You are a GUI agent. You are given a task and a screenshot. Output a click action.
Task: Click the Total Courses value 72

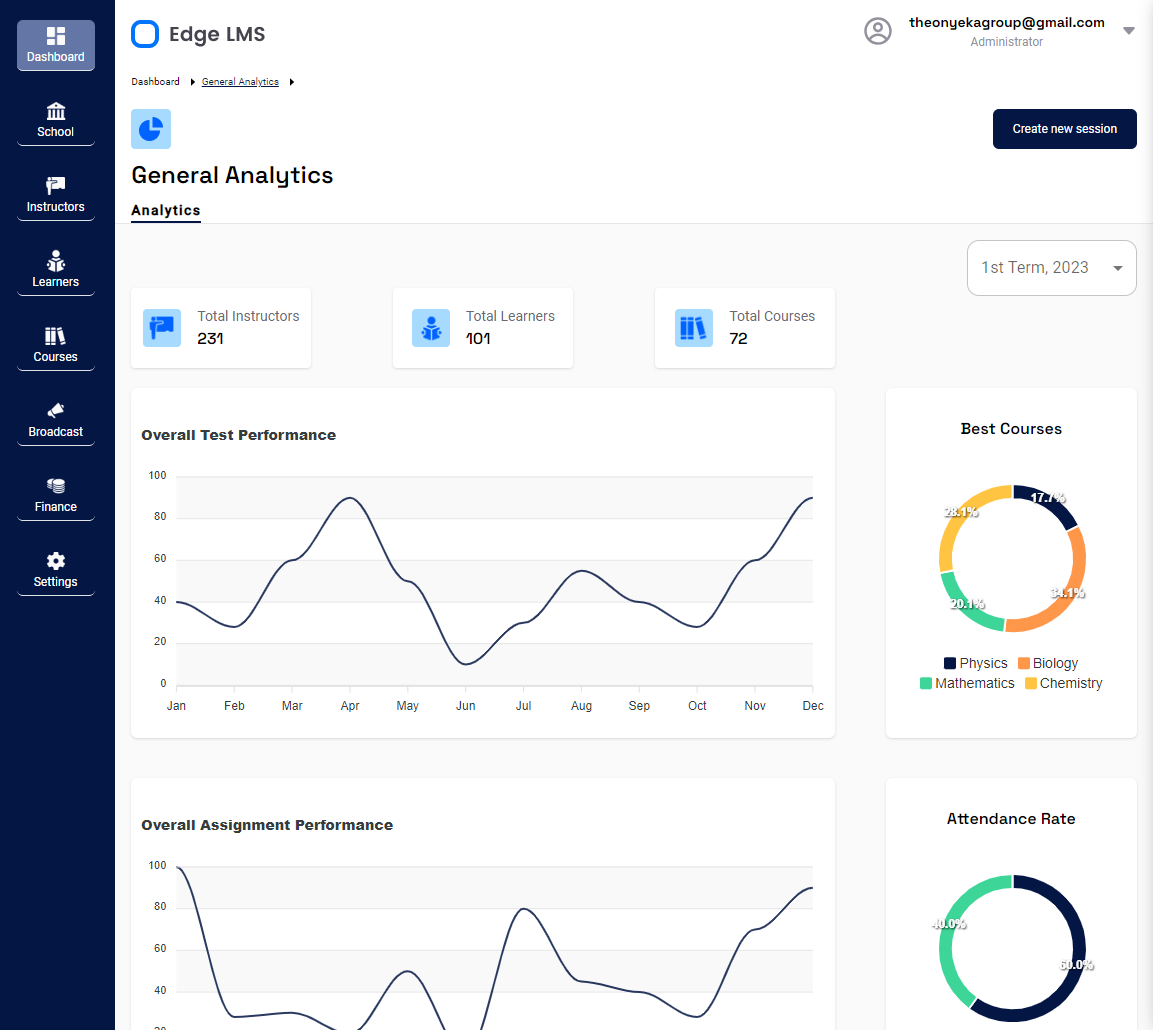point(738,339)
